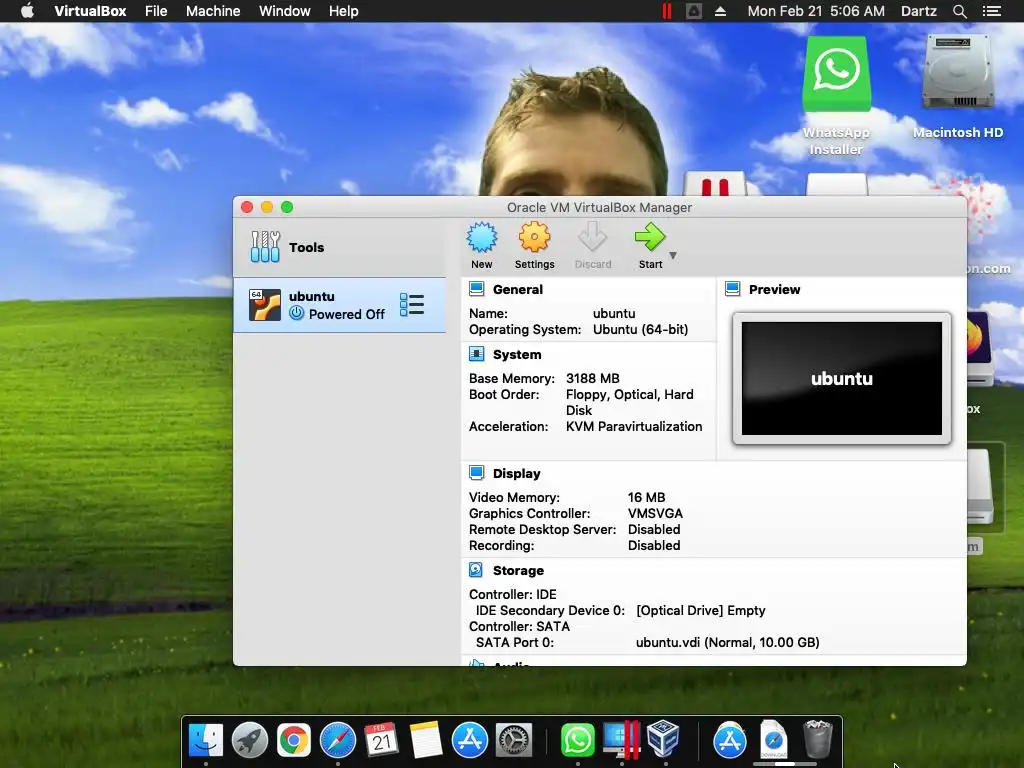Open System Preferences from the Dock
Image resolution: width=1024 pixels, height=768 pixels.
(x=514, y=741)
